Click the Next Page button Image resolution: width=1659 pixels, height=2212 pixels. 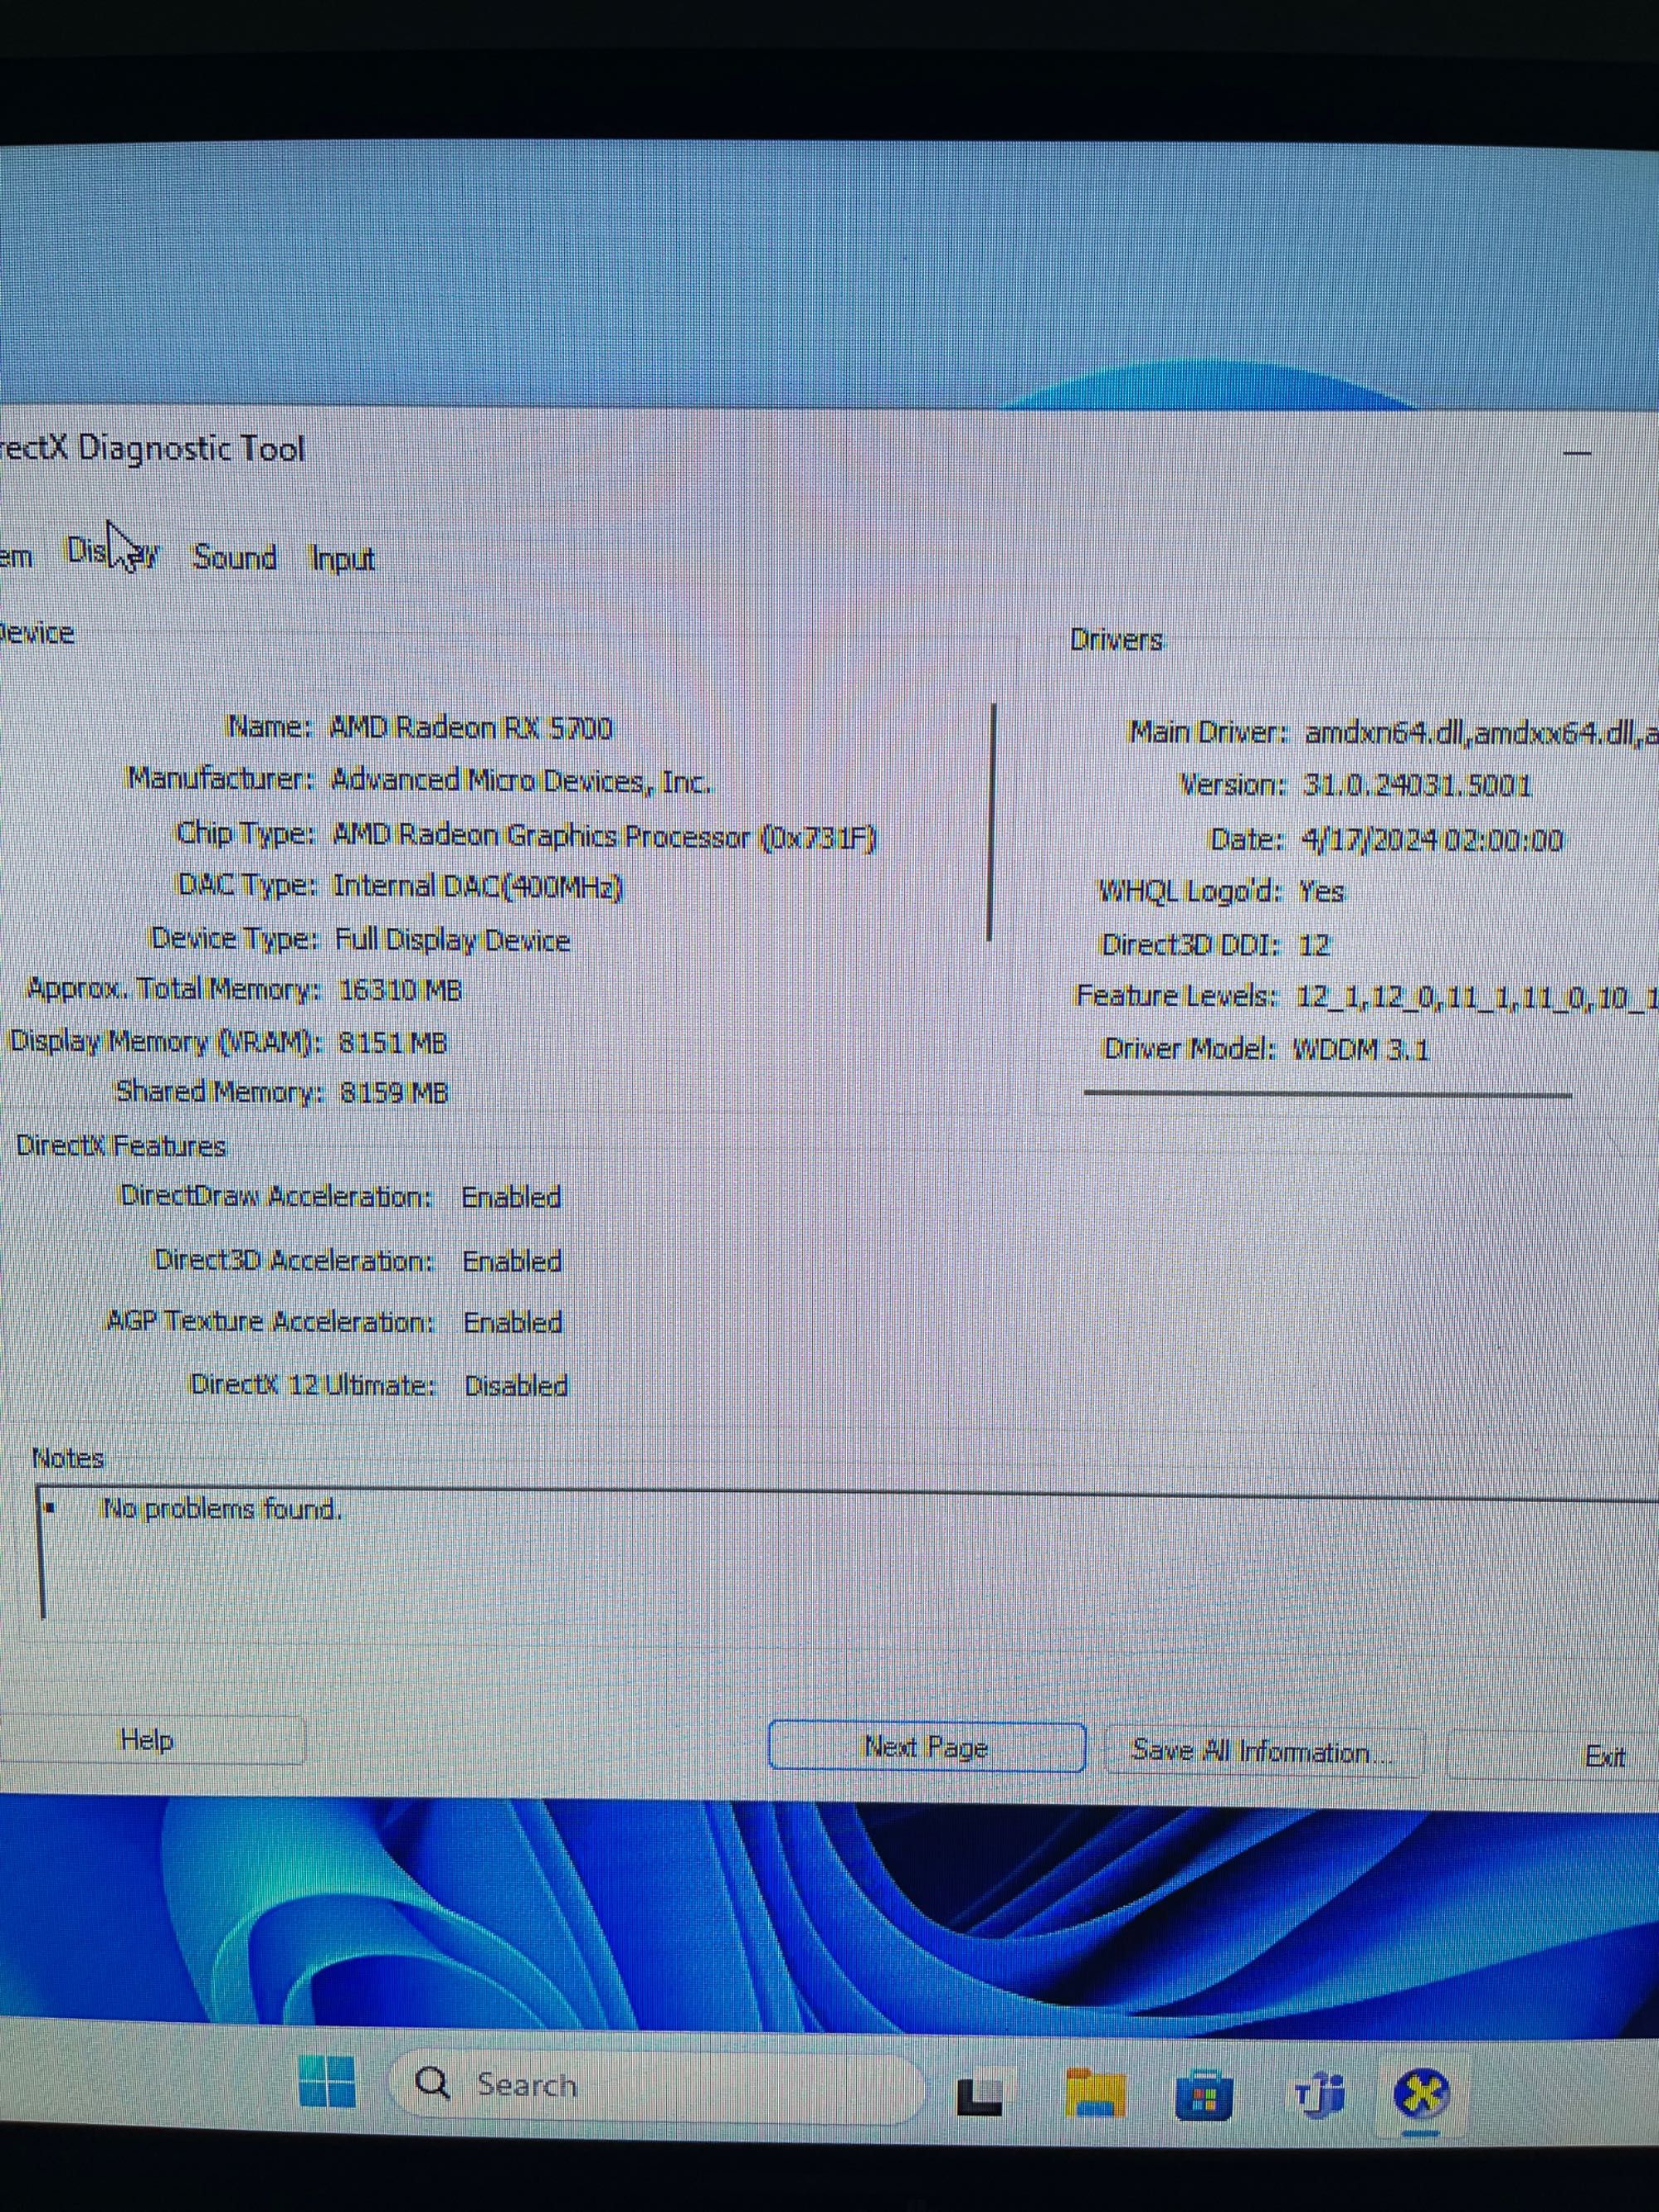(926, 1746)
